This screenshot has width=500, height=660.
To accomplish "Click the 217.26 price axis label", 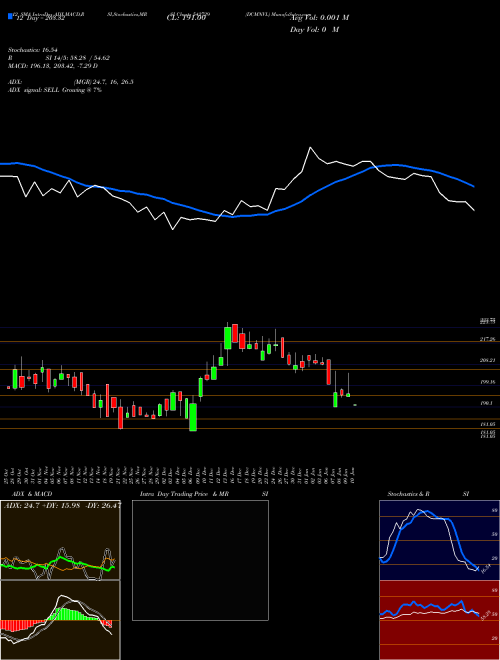I will [x=487, y=339].
